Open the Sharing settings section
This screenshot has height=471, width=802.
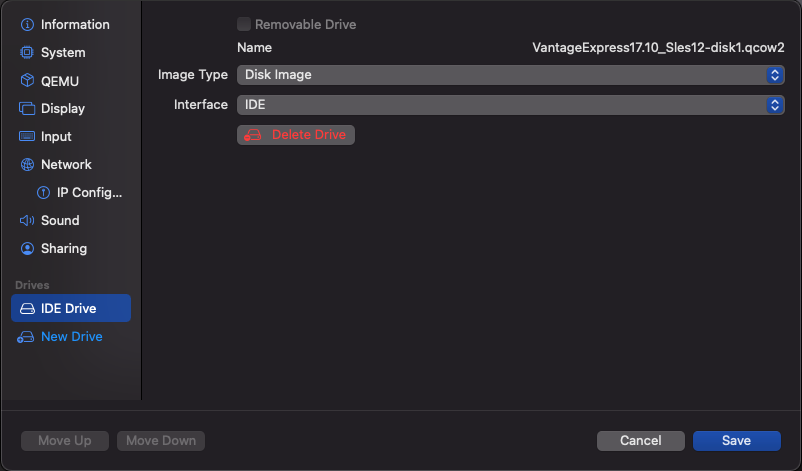pyautogui.click(x=71, y=249)
